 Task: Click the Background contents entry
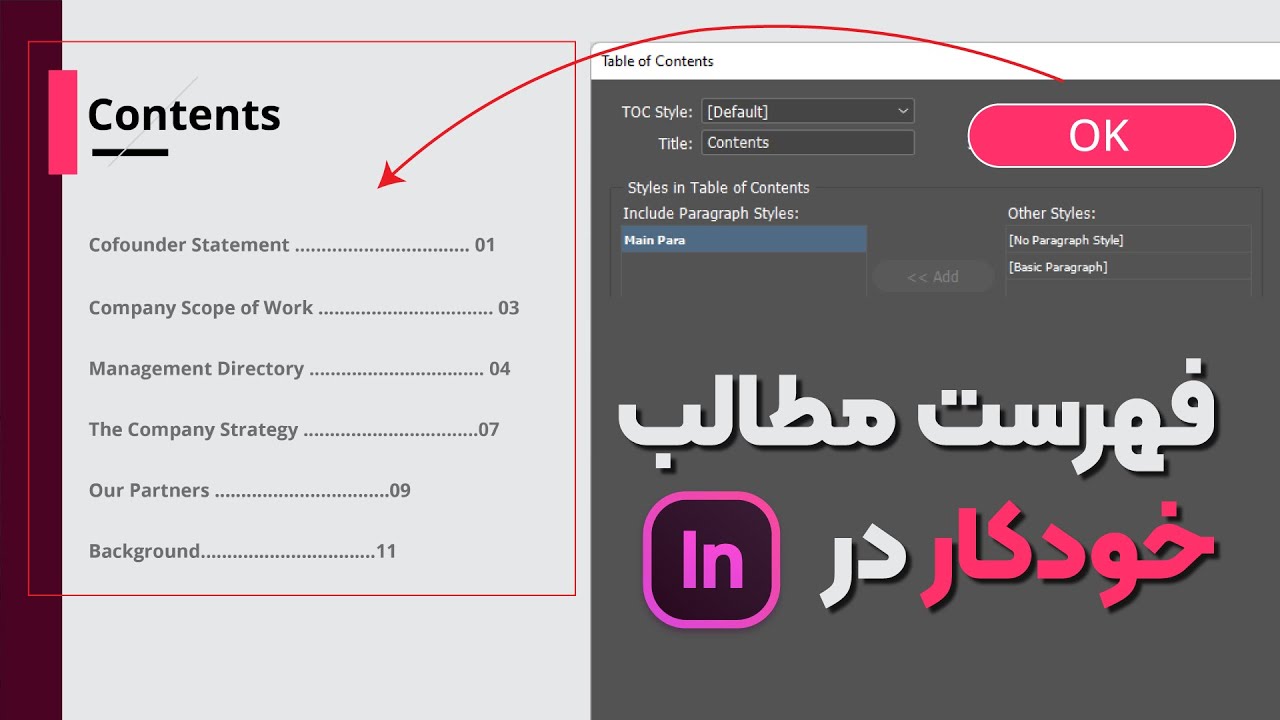pos(243,551)
